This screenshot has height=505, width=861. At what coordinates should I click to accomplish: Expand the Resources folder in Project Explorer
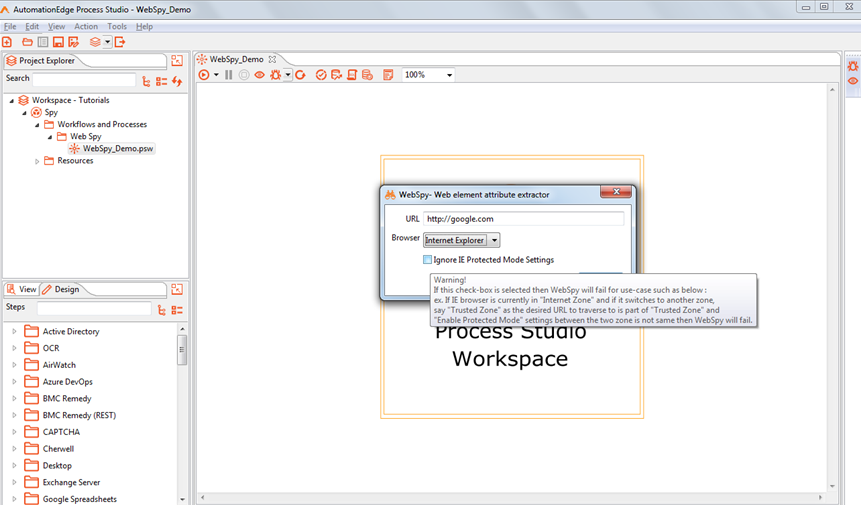(x=37, y=161)
